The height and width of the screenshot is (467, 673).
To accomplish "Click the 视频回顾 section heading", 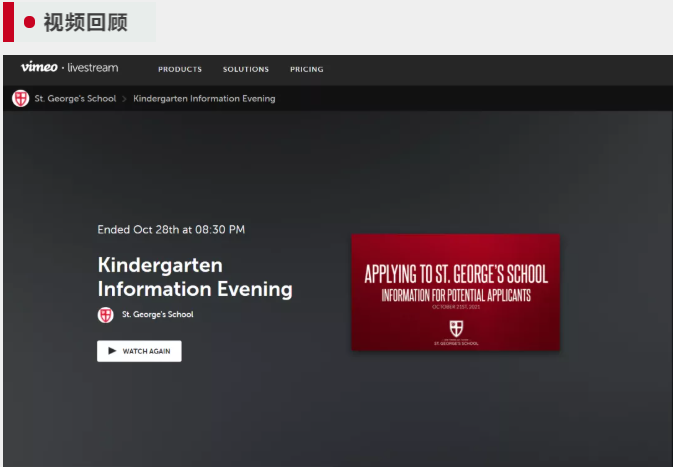I will point(85,22).
